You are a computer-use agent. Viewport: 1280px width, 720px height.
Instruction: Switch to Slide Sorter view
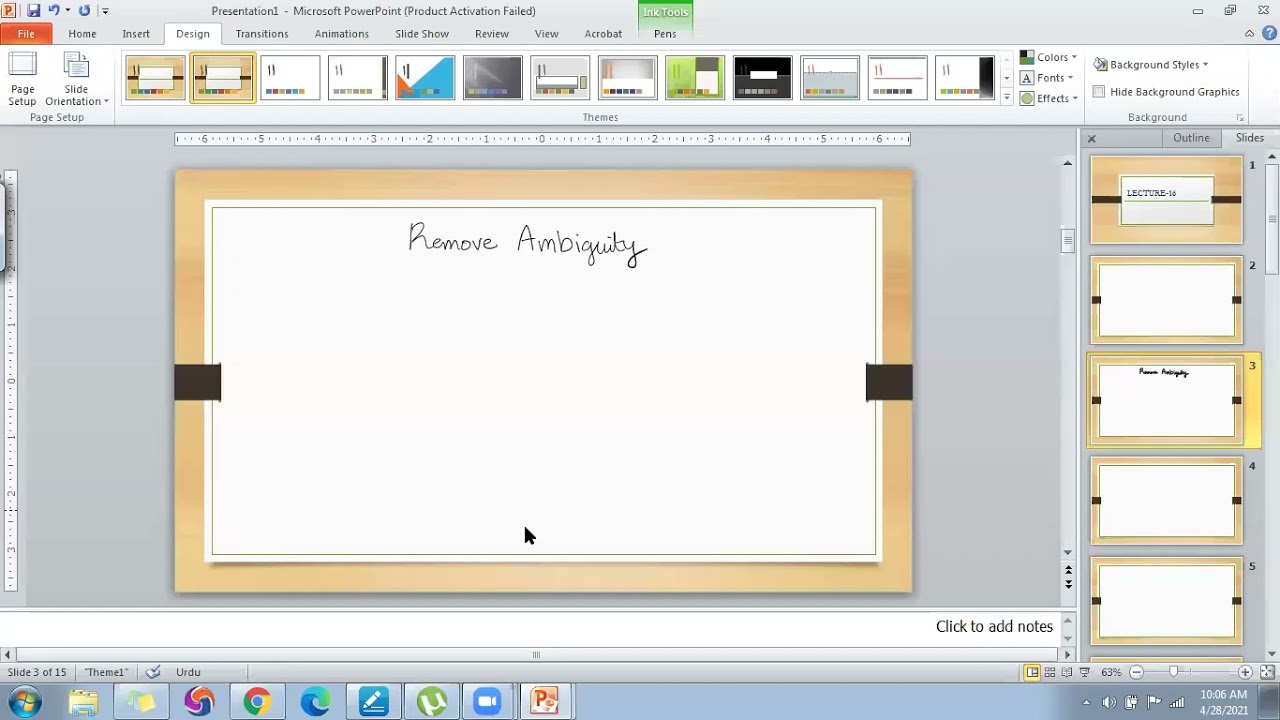tap(1049, 673)
